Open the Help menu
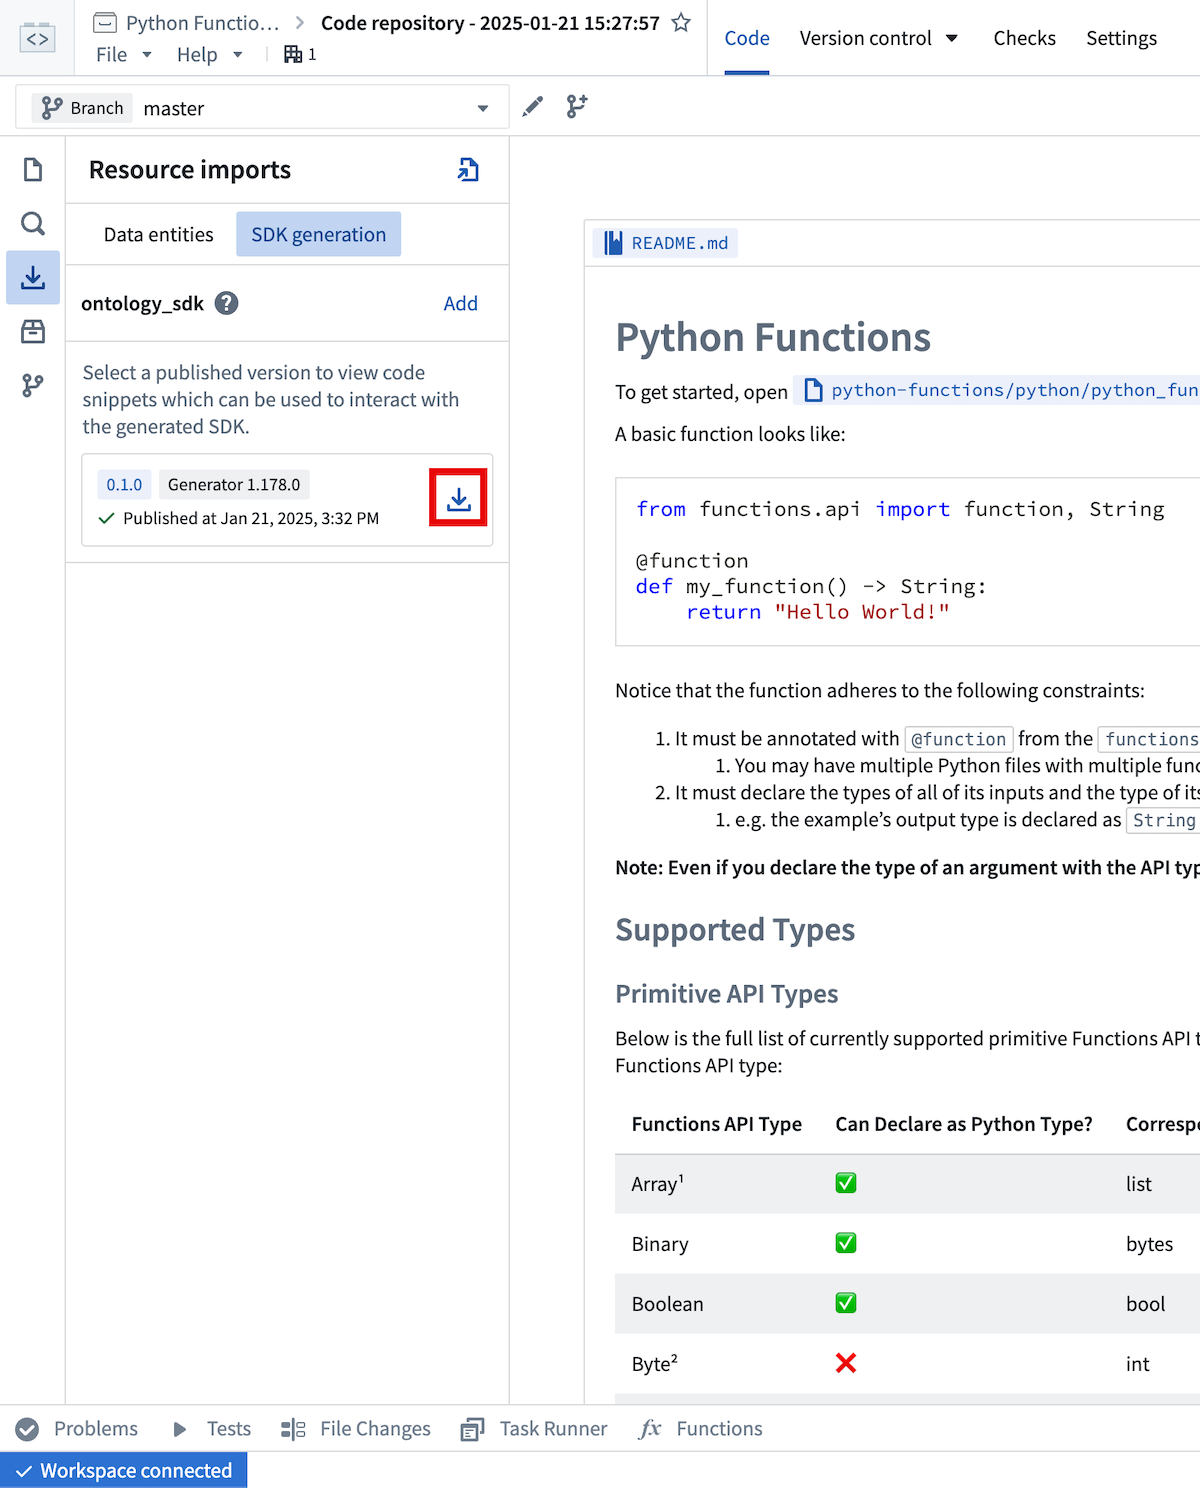The height and width of the screenshot is (1488, 1200). click(210, 54)
